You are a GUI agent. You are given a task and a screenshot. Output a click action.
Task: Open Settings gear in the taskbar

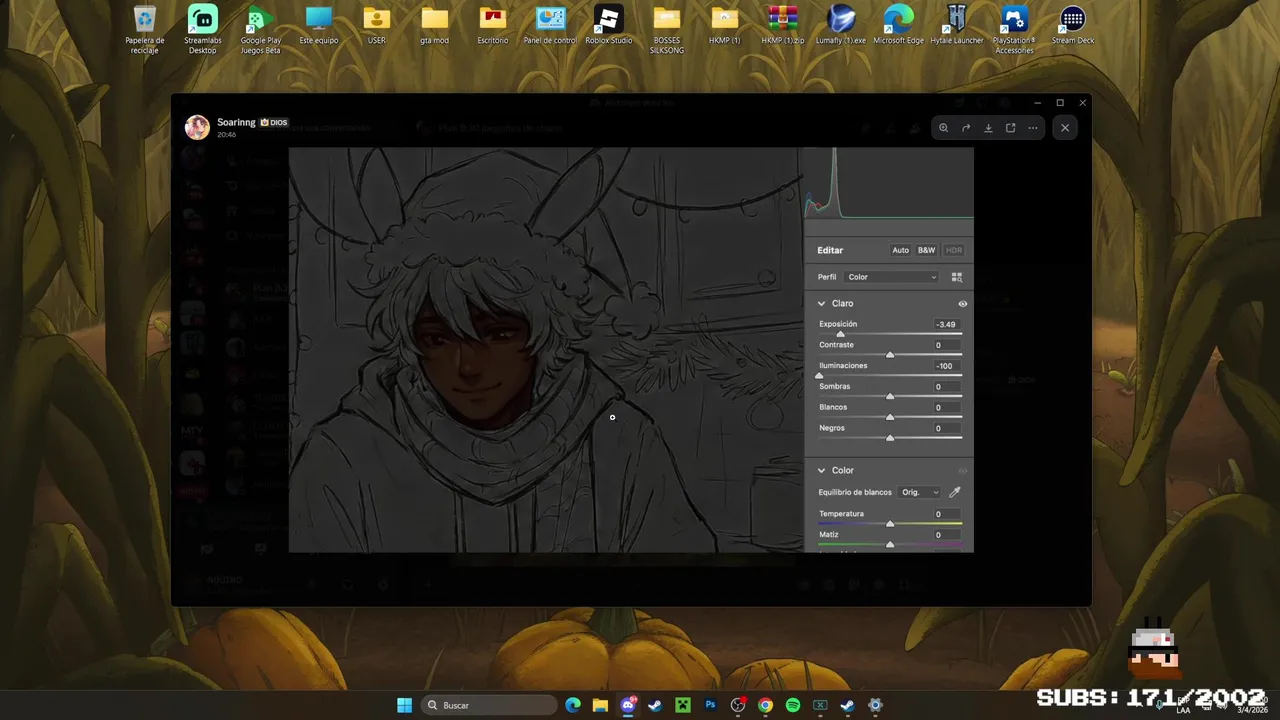pyautogui.click(x=875, y=705)
